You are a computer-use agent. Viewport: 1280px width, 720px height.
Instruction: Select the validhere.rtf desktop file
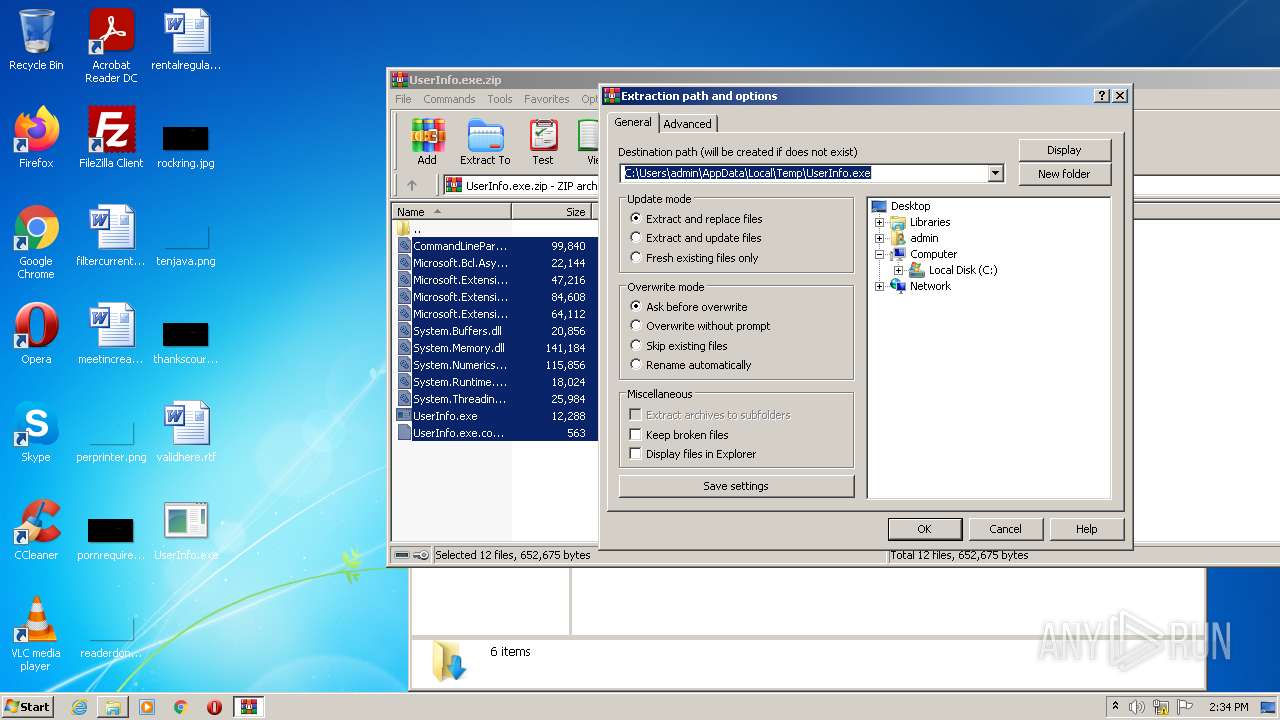[x=186, y=432]
